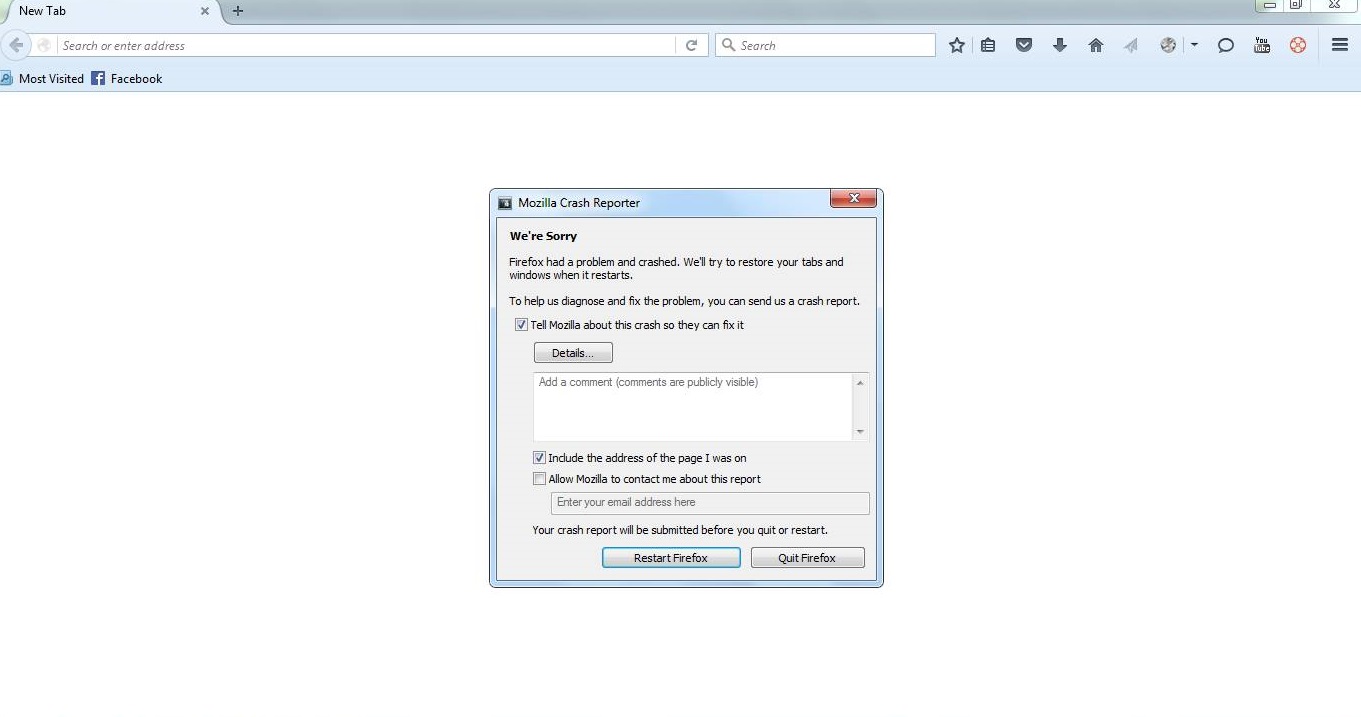1361x717 pixels.
Task: Open the Firefox hamburger menu
Action: [1340, 45]
